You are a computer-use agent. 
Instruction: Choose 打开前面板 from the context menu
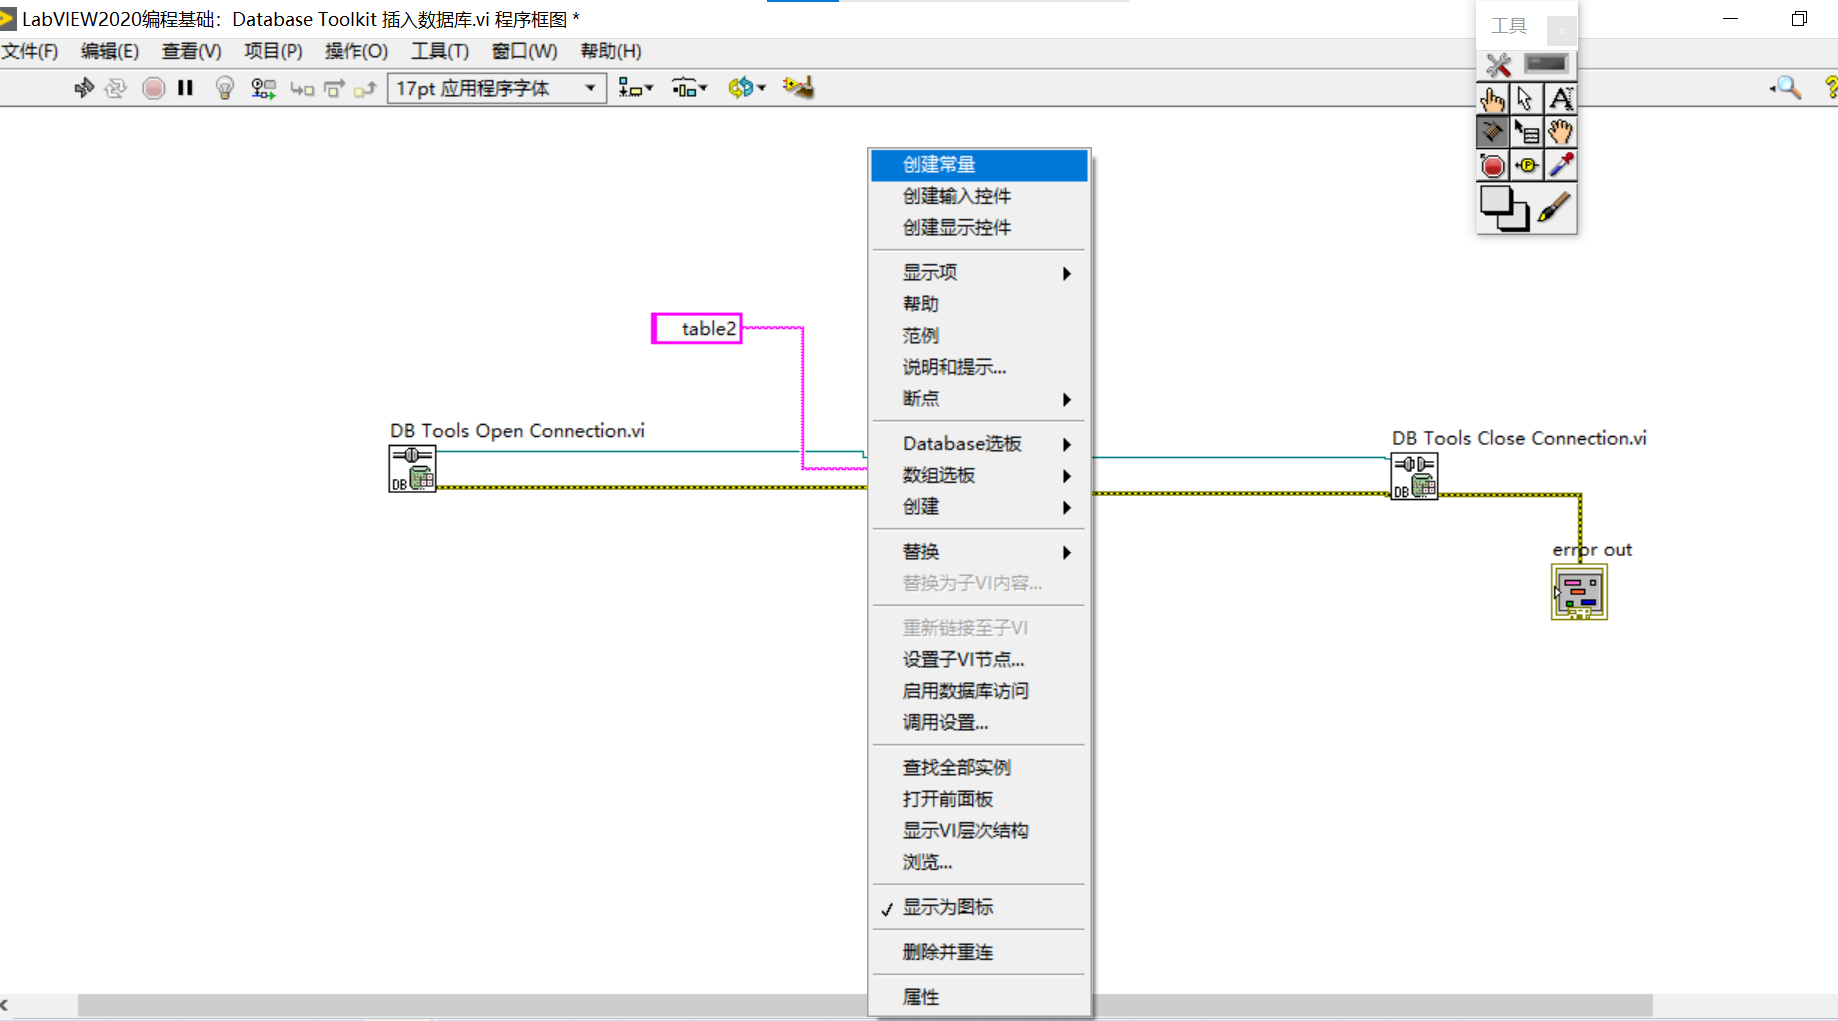946,798
